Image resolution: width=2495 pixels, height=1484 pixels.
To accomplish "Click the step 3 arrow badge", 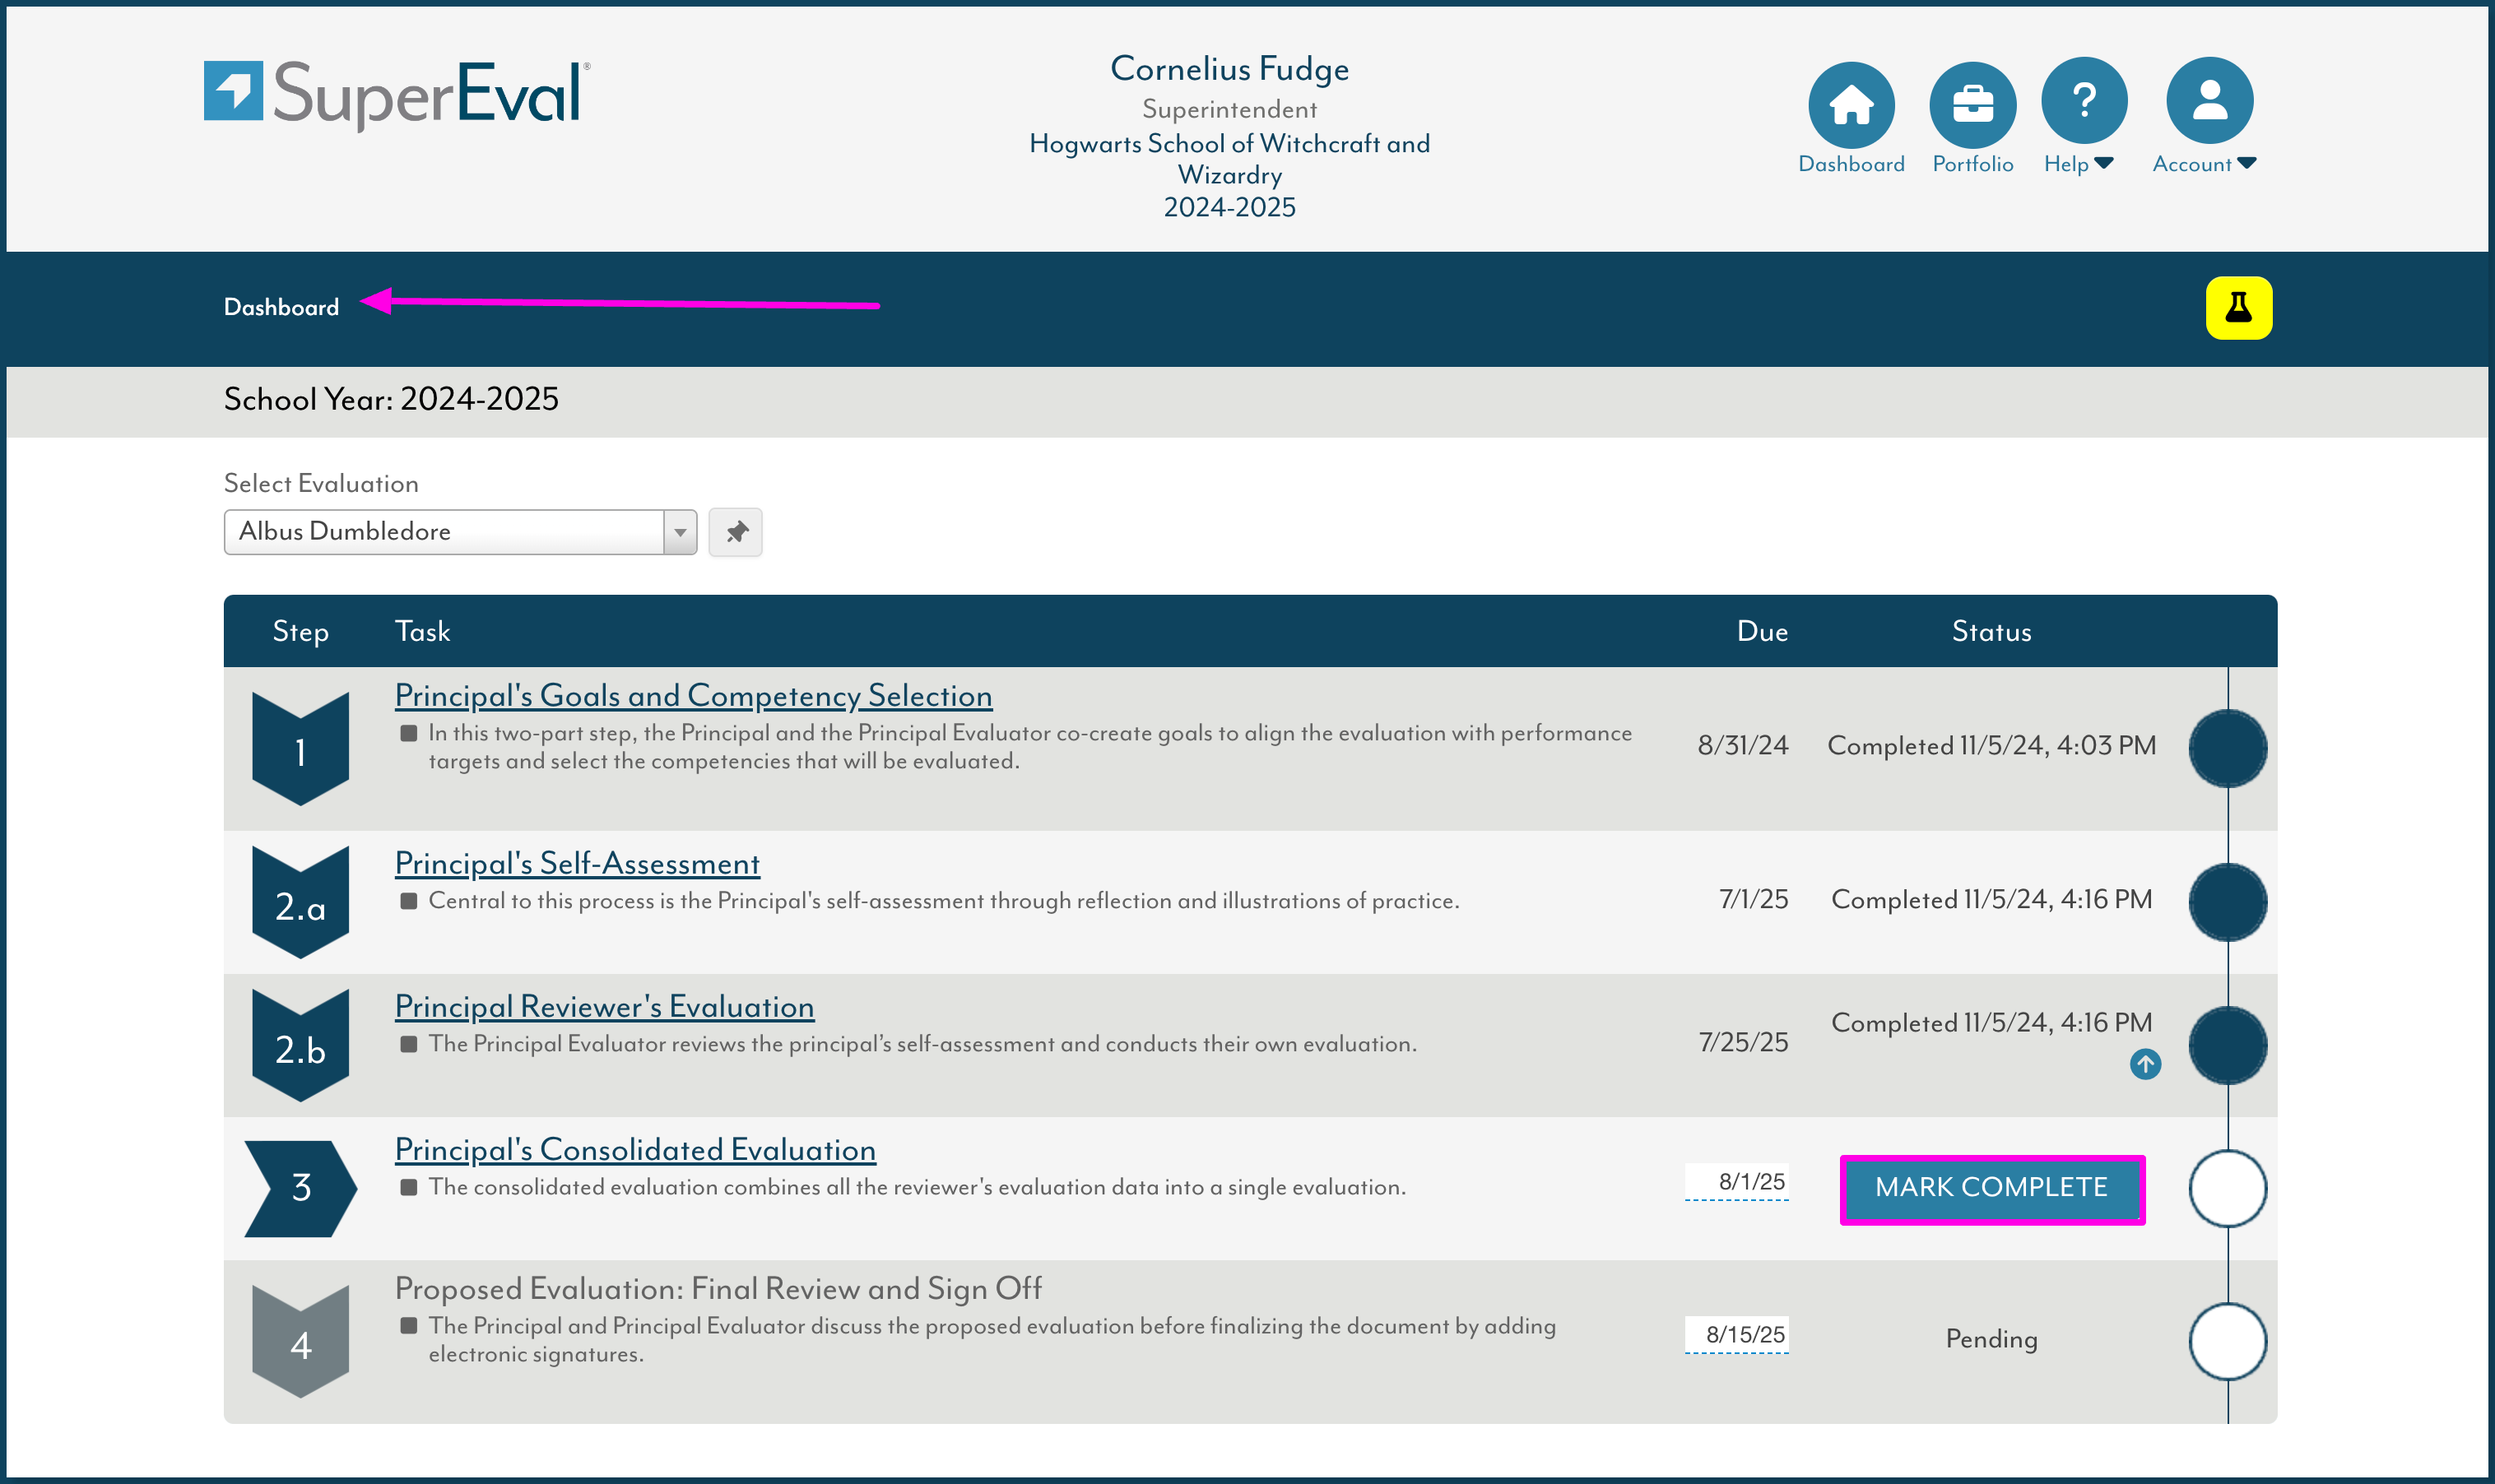I will pyautogui.click(x=300, y=1188).
